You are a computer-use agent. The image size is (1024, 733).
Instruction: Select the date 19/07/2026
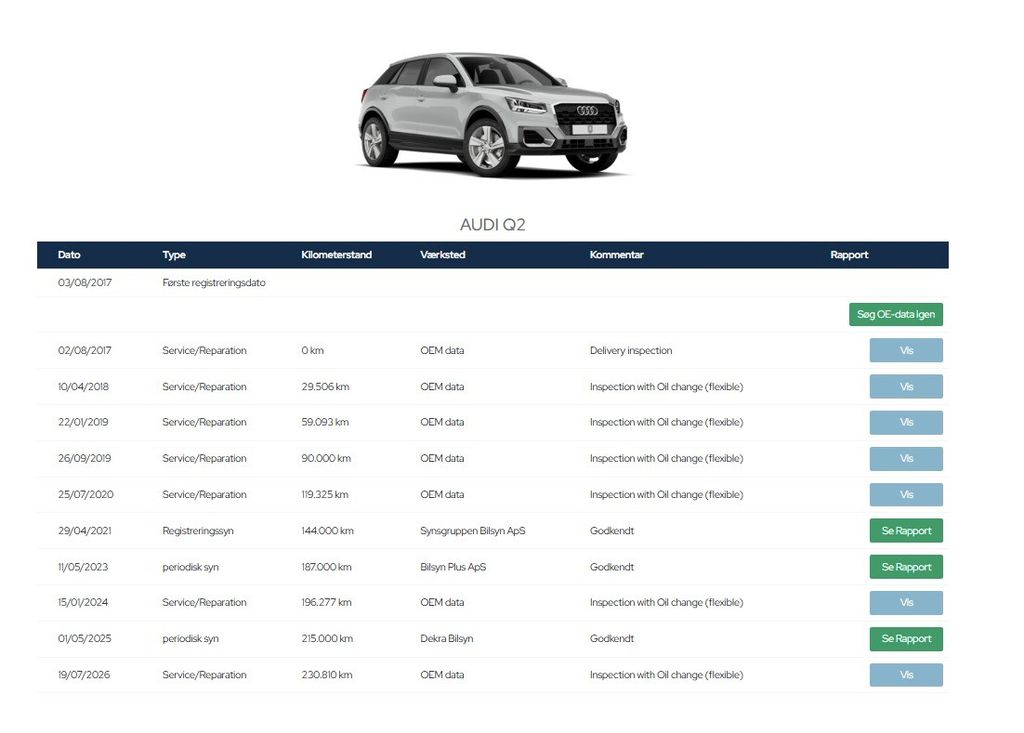click(84, 675)
